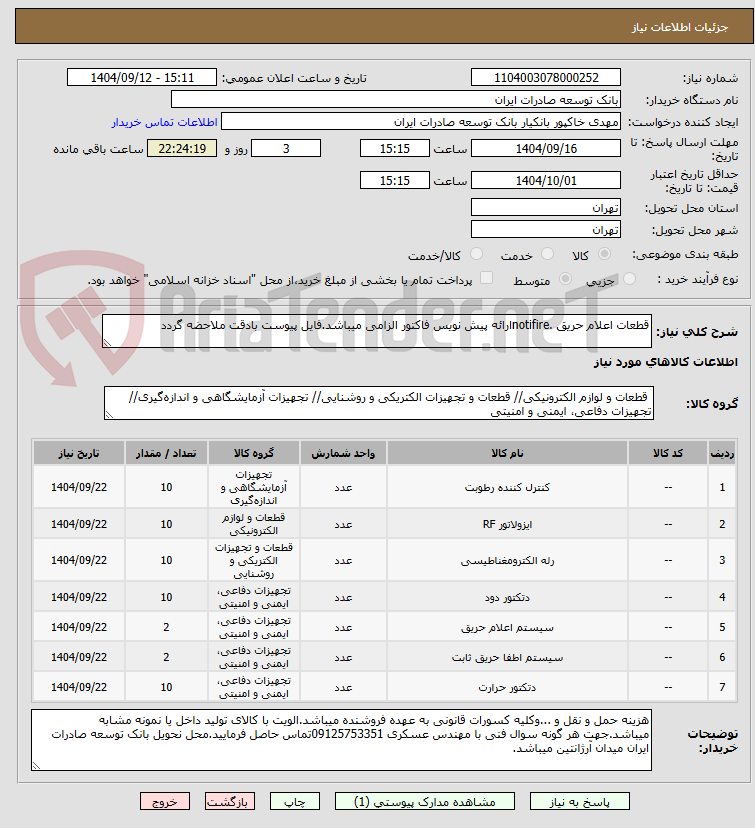This screenshot has width=755, height=828.
Task: Click the date 1404/09/22 in دتکتور حرارت row
Action: pos(79,687)
